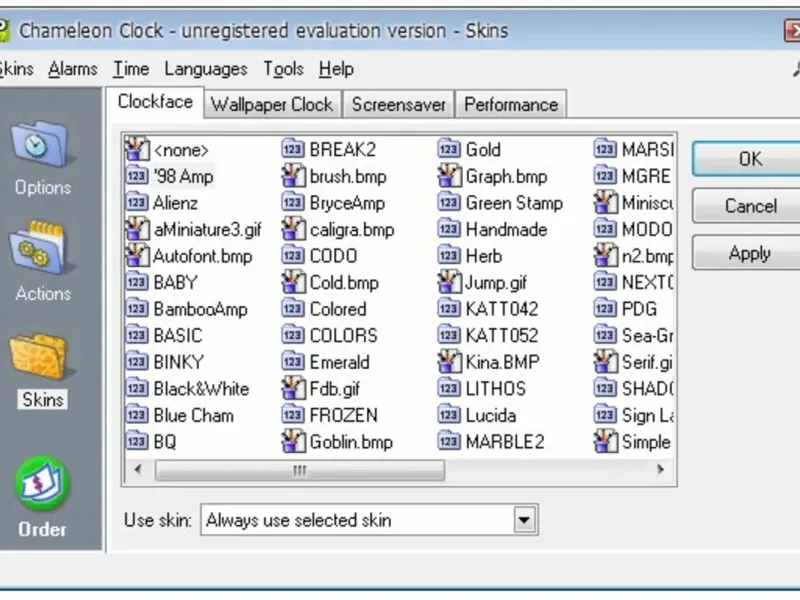Select the BryceAmp skin name

coord(347,203)
